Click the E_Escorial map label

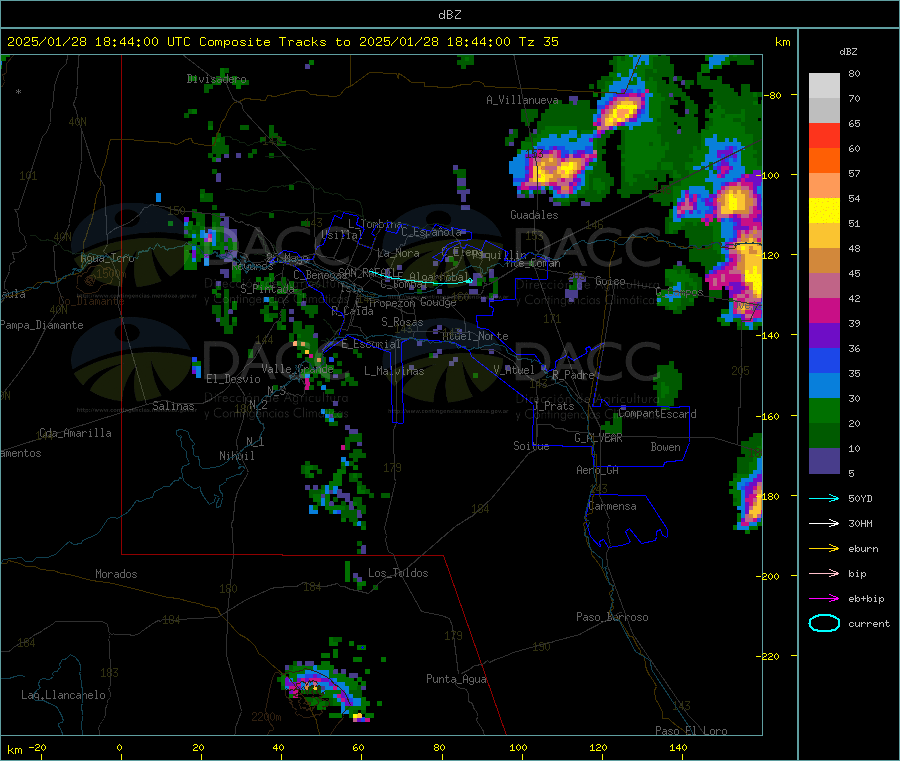(x=371, y=344)
